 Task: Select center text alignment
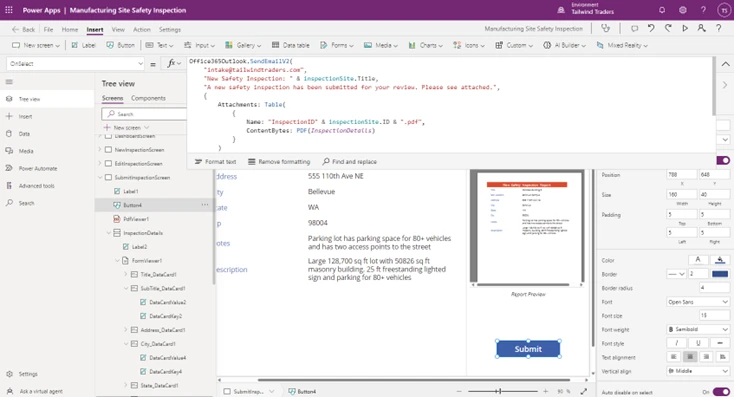[x=690, y=357]
